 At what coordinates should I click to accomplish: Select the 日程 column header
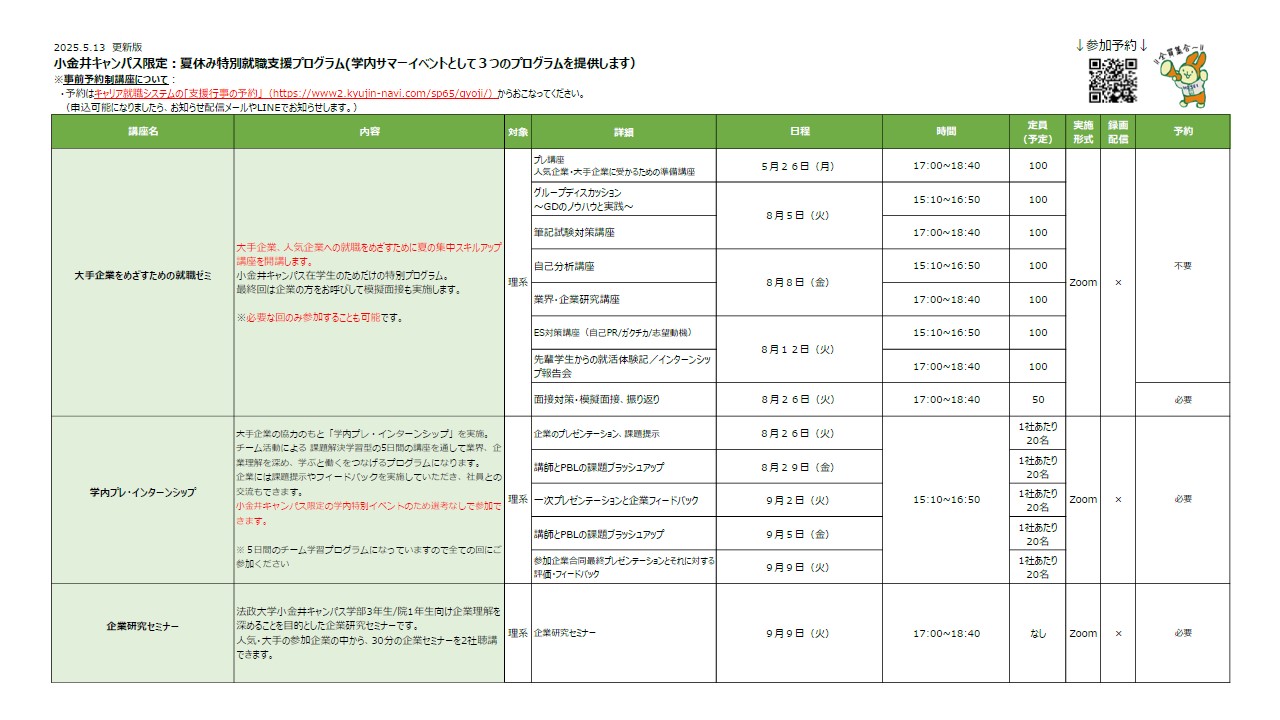(x=799, y=132)
